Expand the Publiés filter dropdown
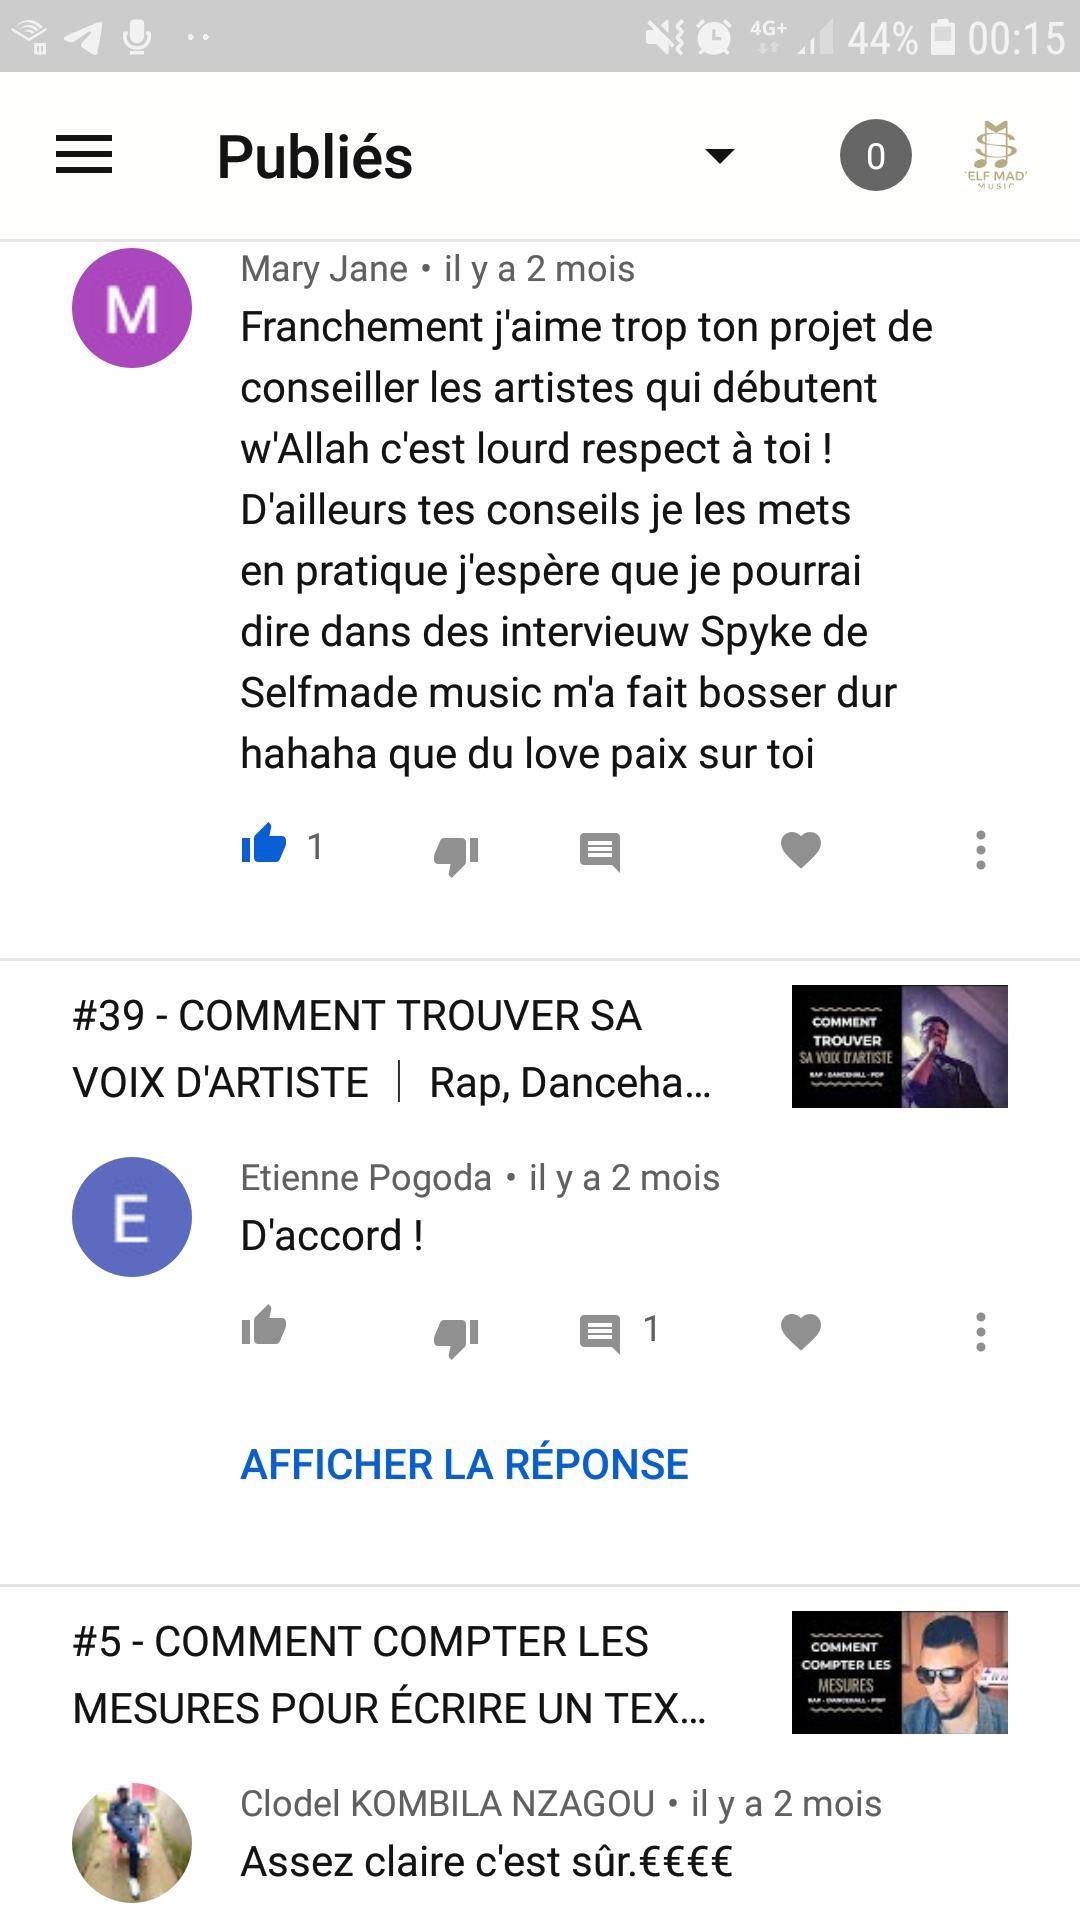 click(720, 155)
